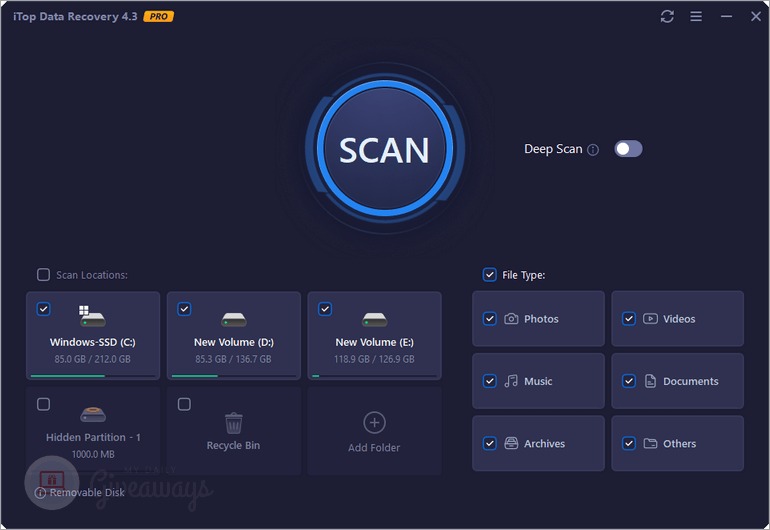The height and width of the screenshot is (530, 770).
Task: Uncheck the New Volume (E:) checkbox
Action: [x=325, y=309]
